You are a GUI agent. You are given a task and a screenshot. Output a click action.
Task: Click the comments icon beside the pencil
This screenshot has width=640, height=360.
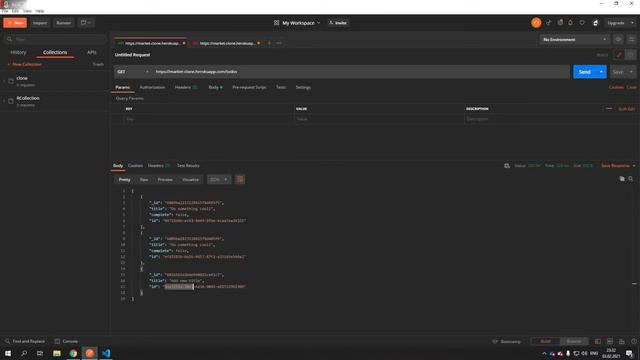point(631,55)
